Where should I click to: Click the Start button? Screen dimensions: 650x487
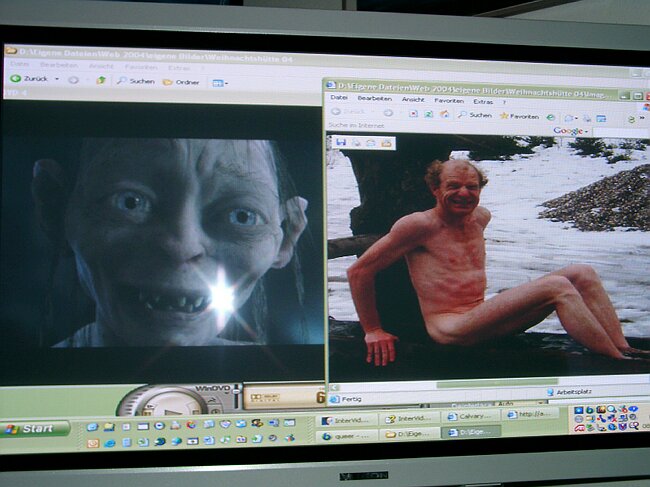click(36, 429)
